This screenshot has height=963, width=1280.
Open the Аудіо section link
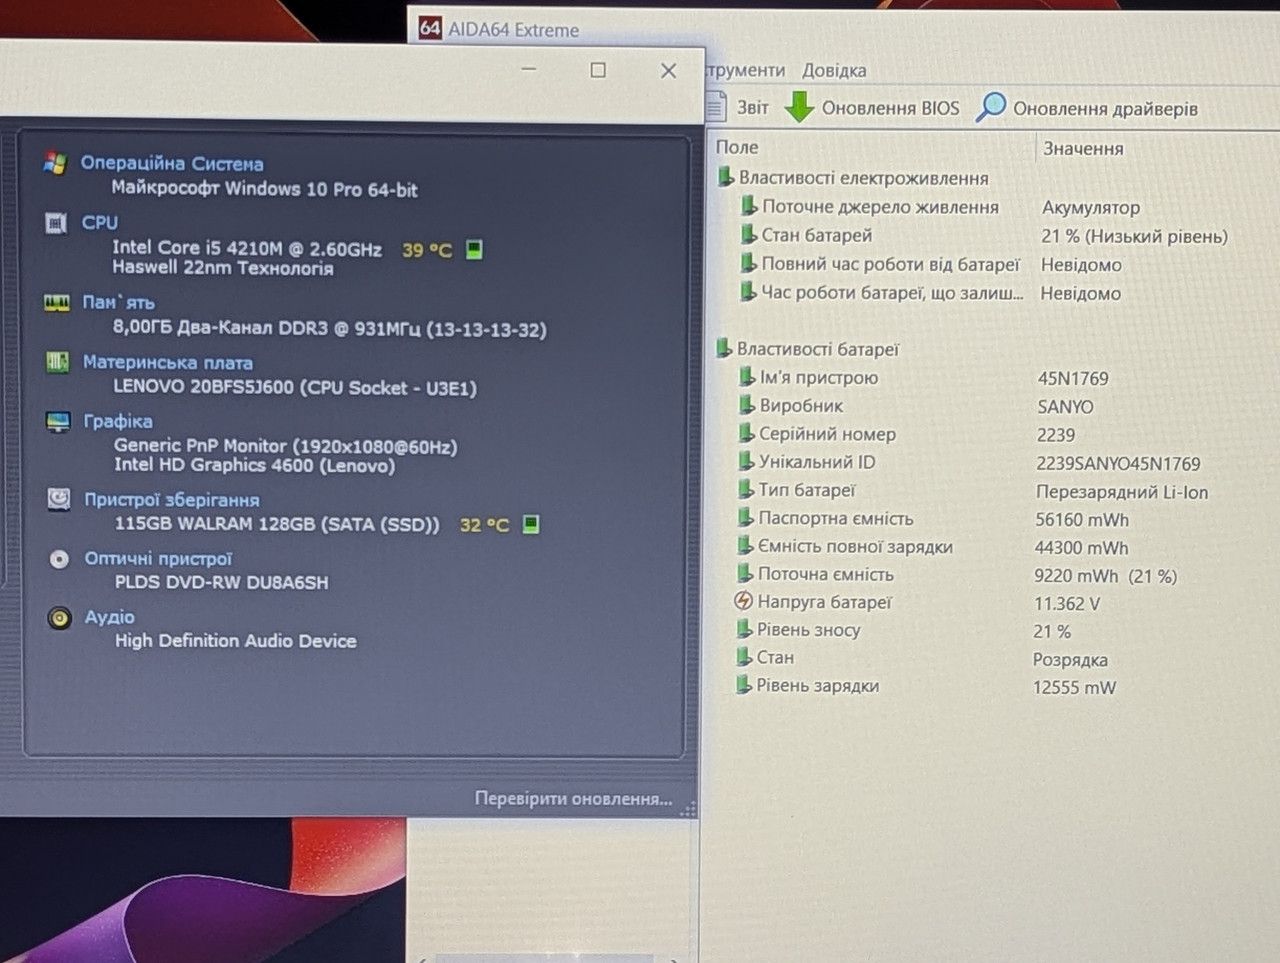[109, 617]
